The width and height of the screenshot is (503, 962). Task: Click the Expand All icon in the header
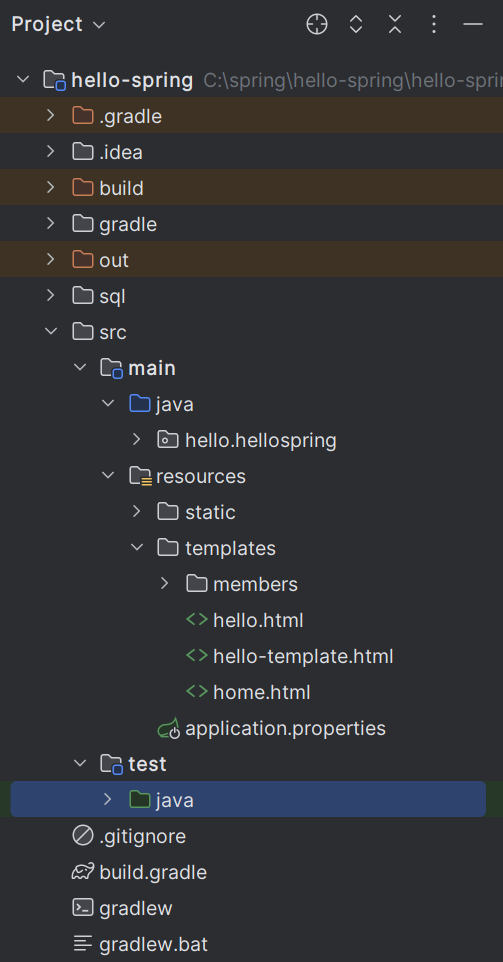[x=356, y=25]
